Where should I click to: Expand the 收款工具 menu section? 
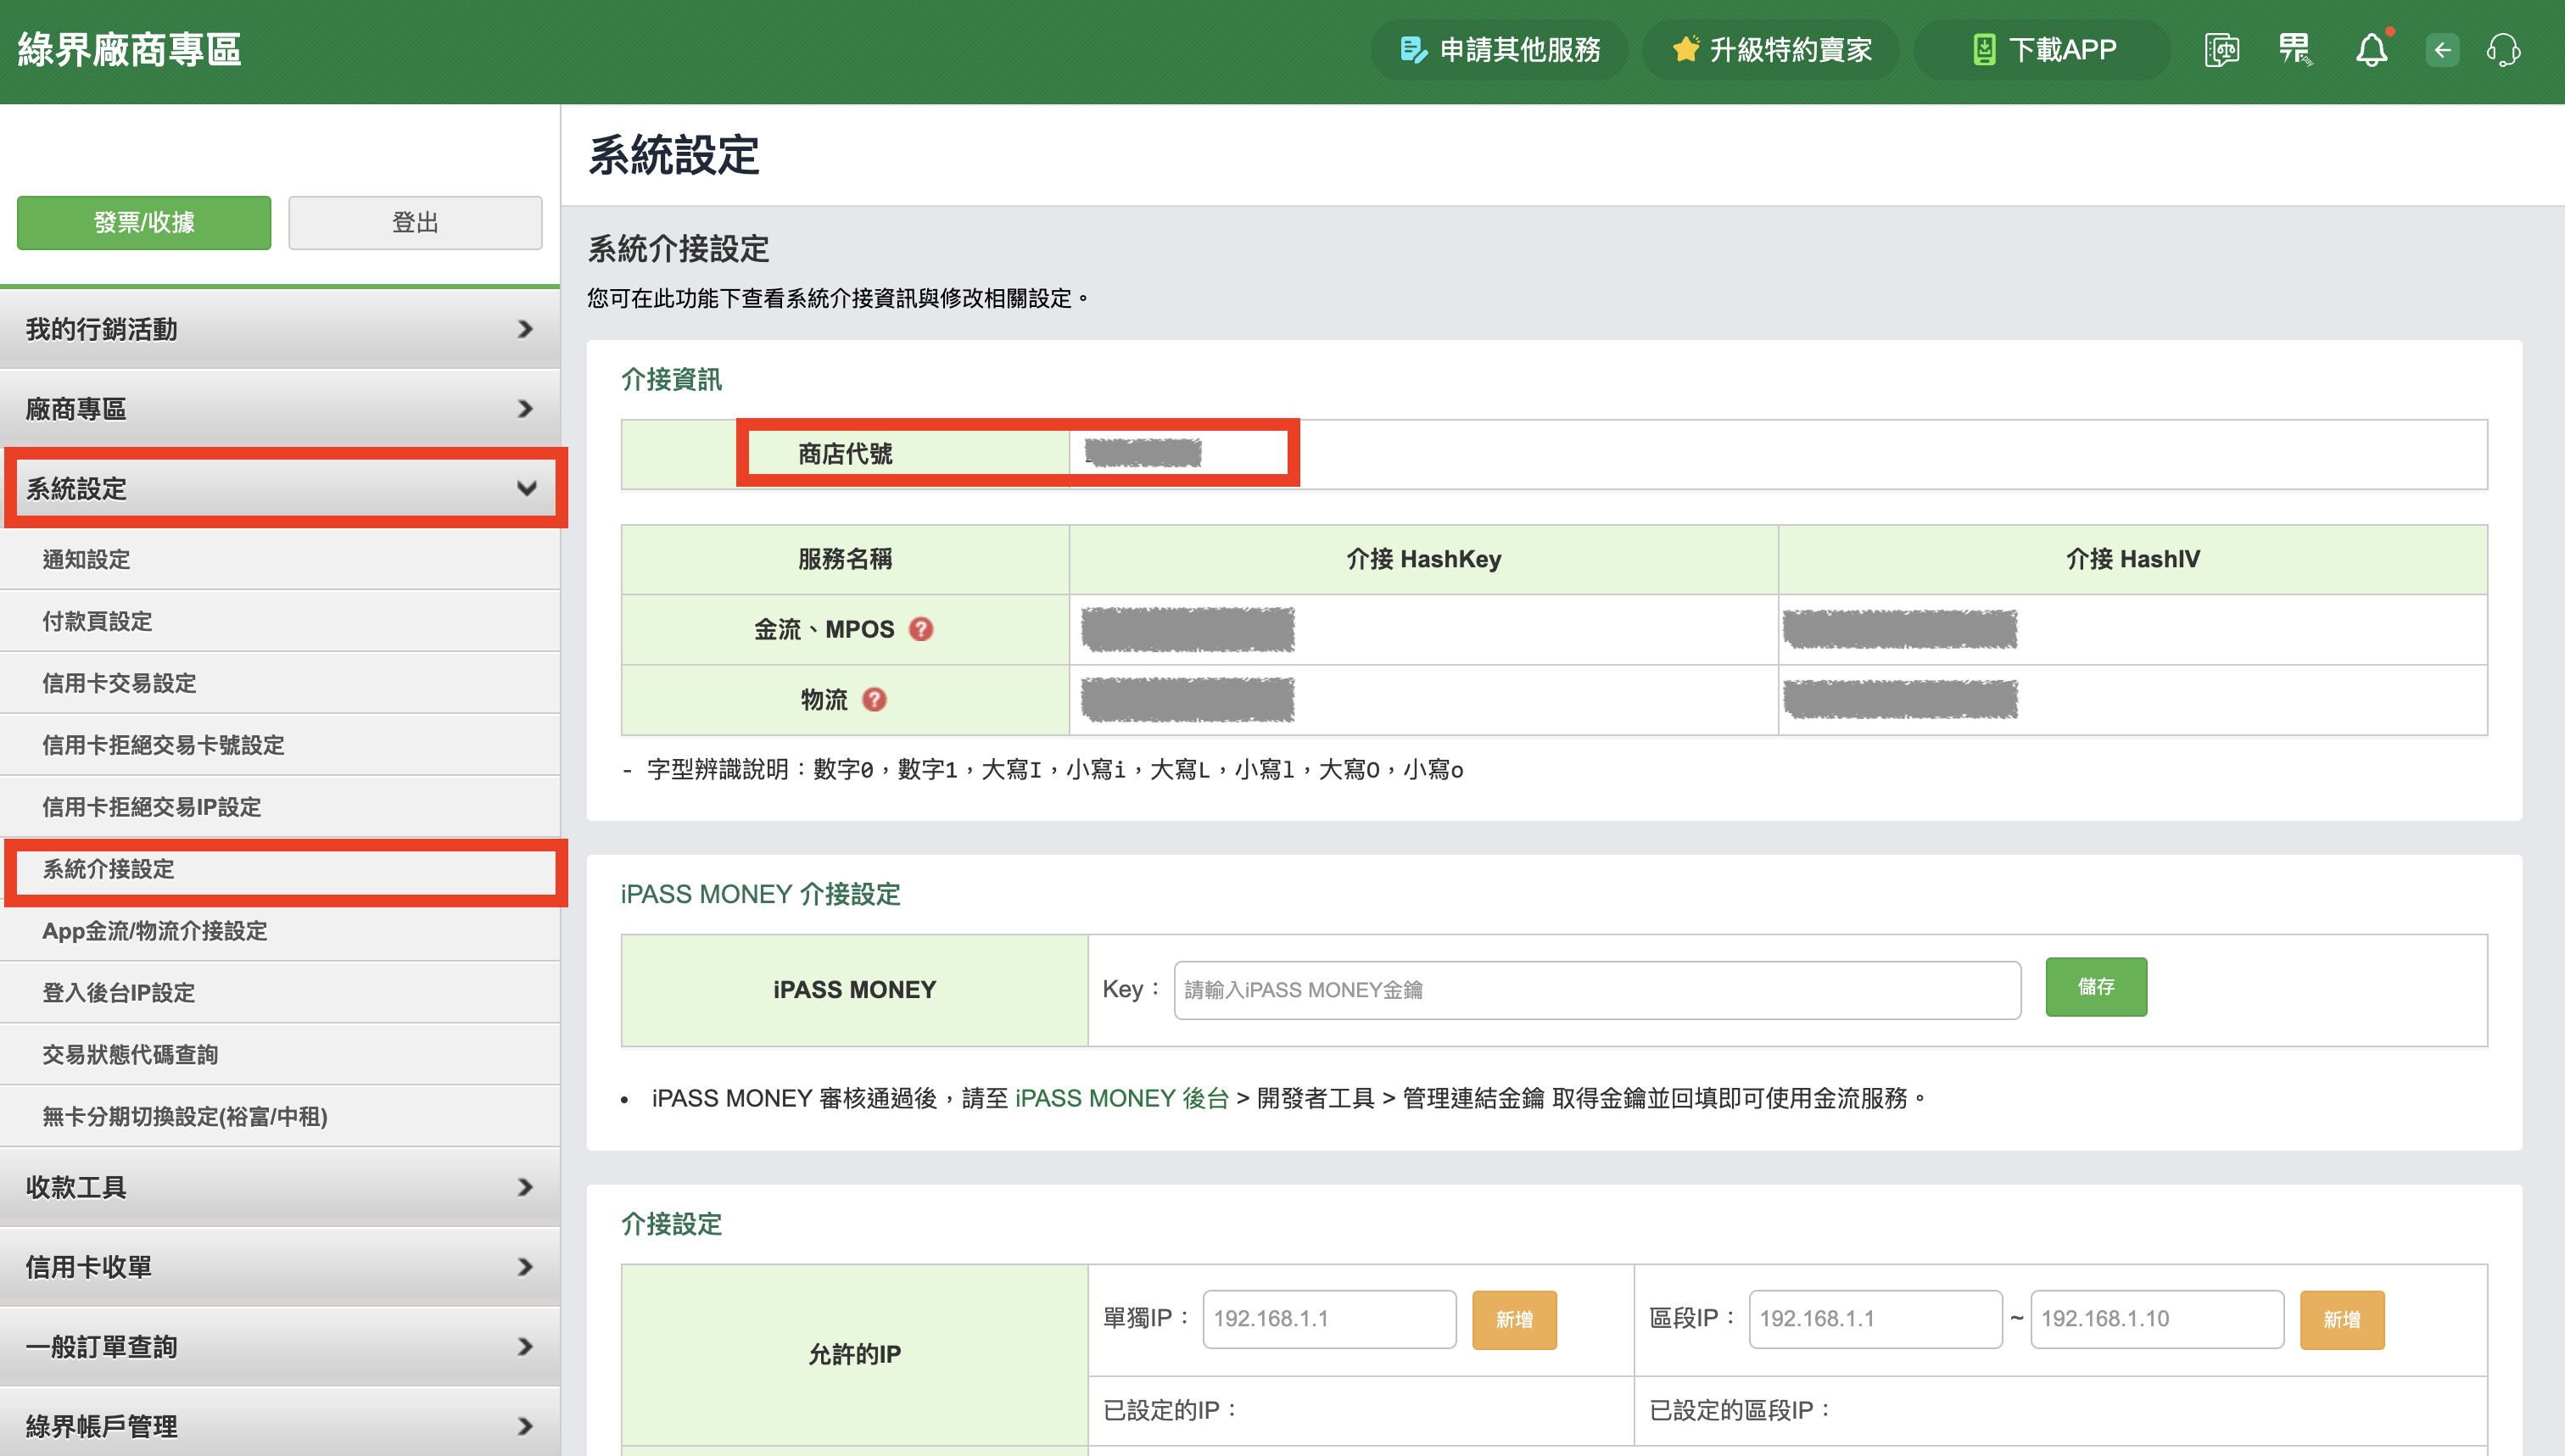[280, 1187]
